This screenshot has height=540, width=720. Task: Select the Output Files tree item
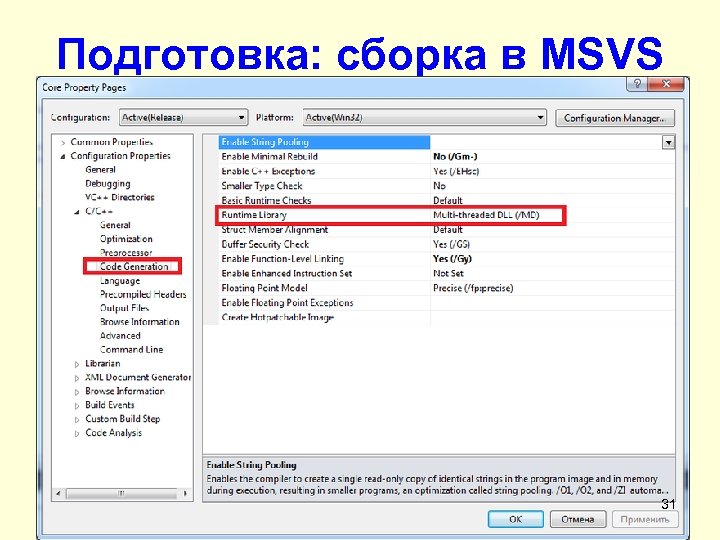point(124,308)
